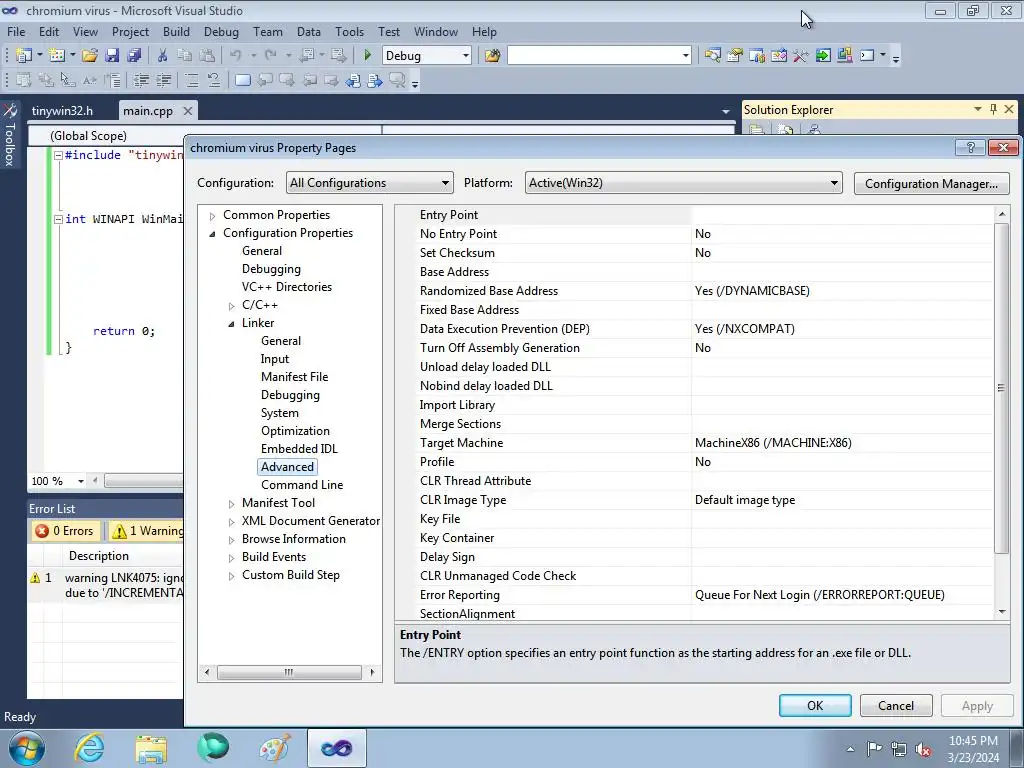Viewport: 1024px width, 768px height.
Task: Open the Properties Window toolbar icon
Action: click(x=735, y=56)
